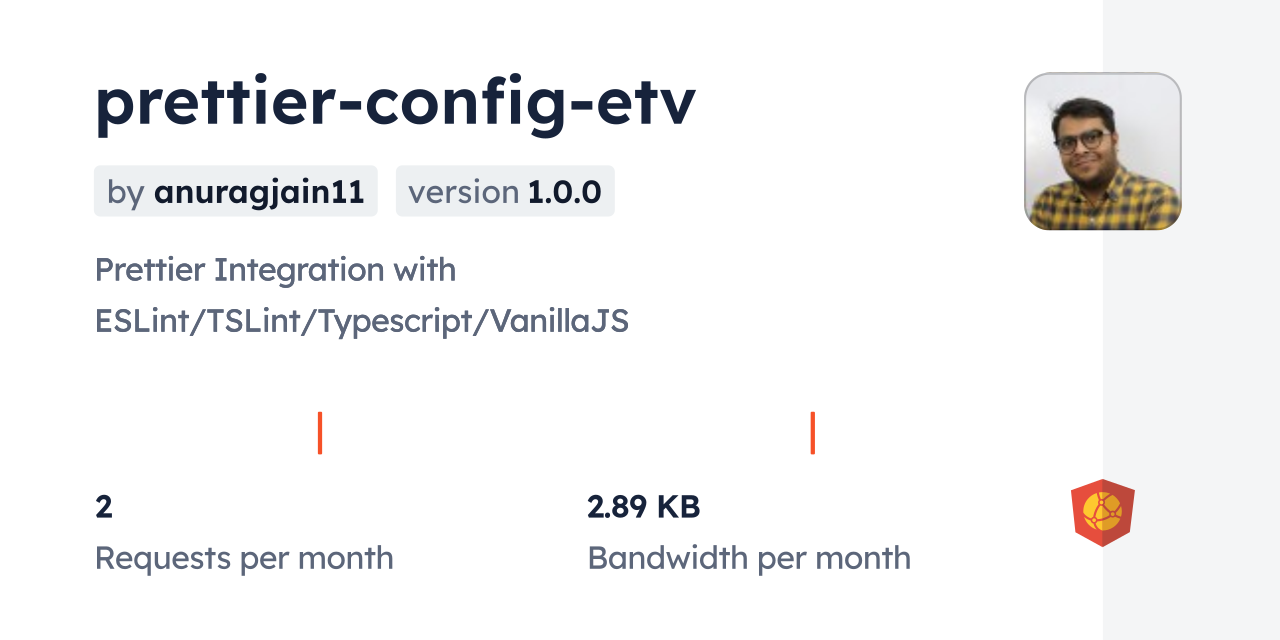The width and height of the screenshot is (1280, 640).
Task: Open the prettier-config-etv package title
Action: click(x=395, y=103)
